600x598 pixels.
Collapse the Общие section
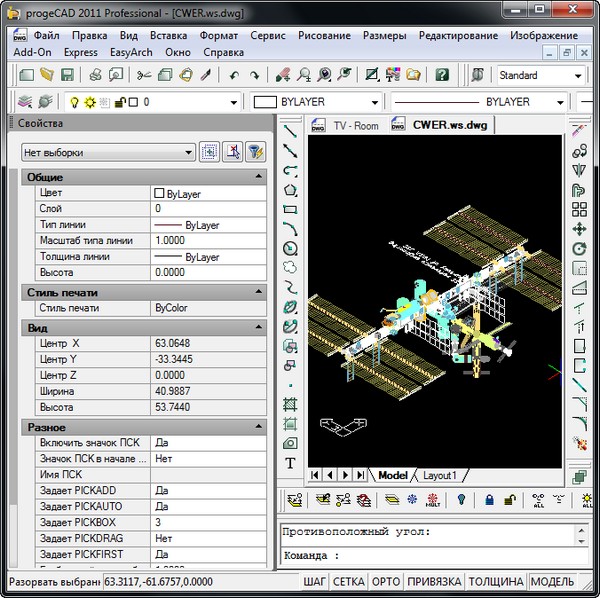[259, 176]
